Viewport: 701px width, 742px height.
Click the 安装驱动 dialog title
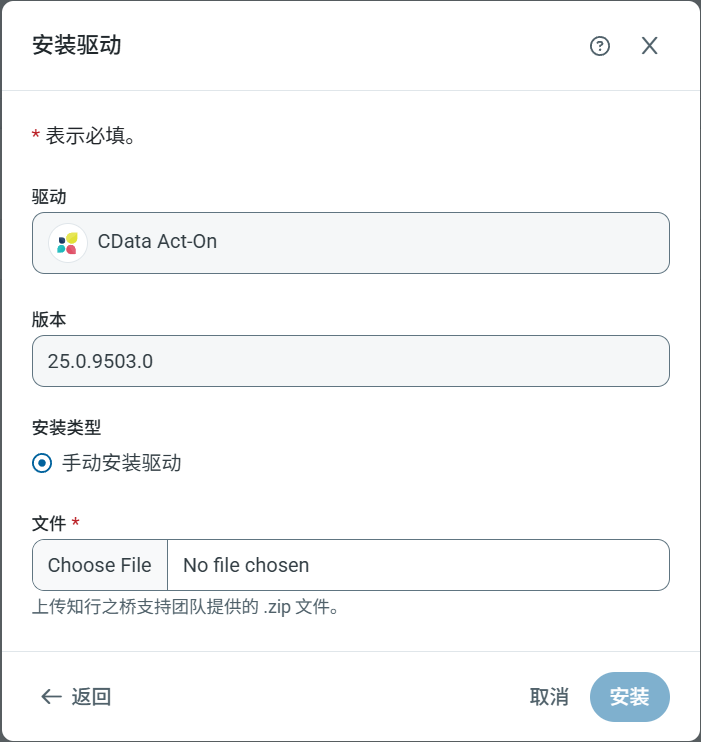(x=77, y=45)
